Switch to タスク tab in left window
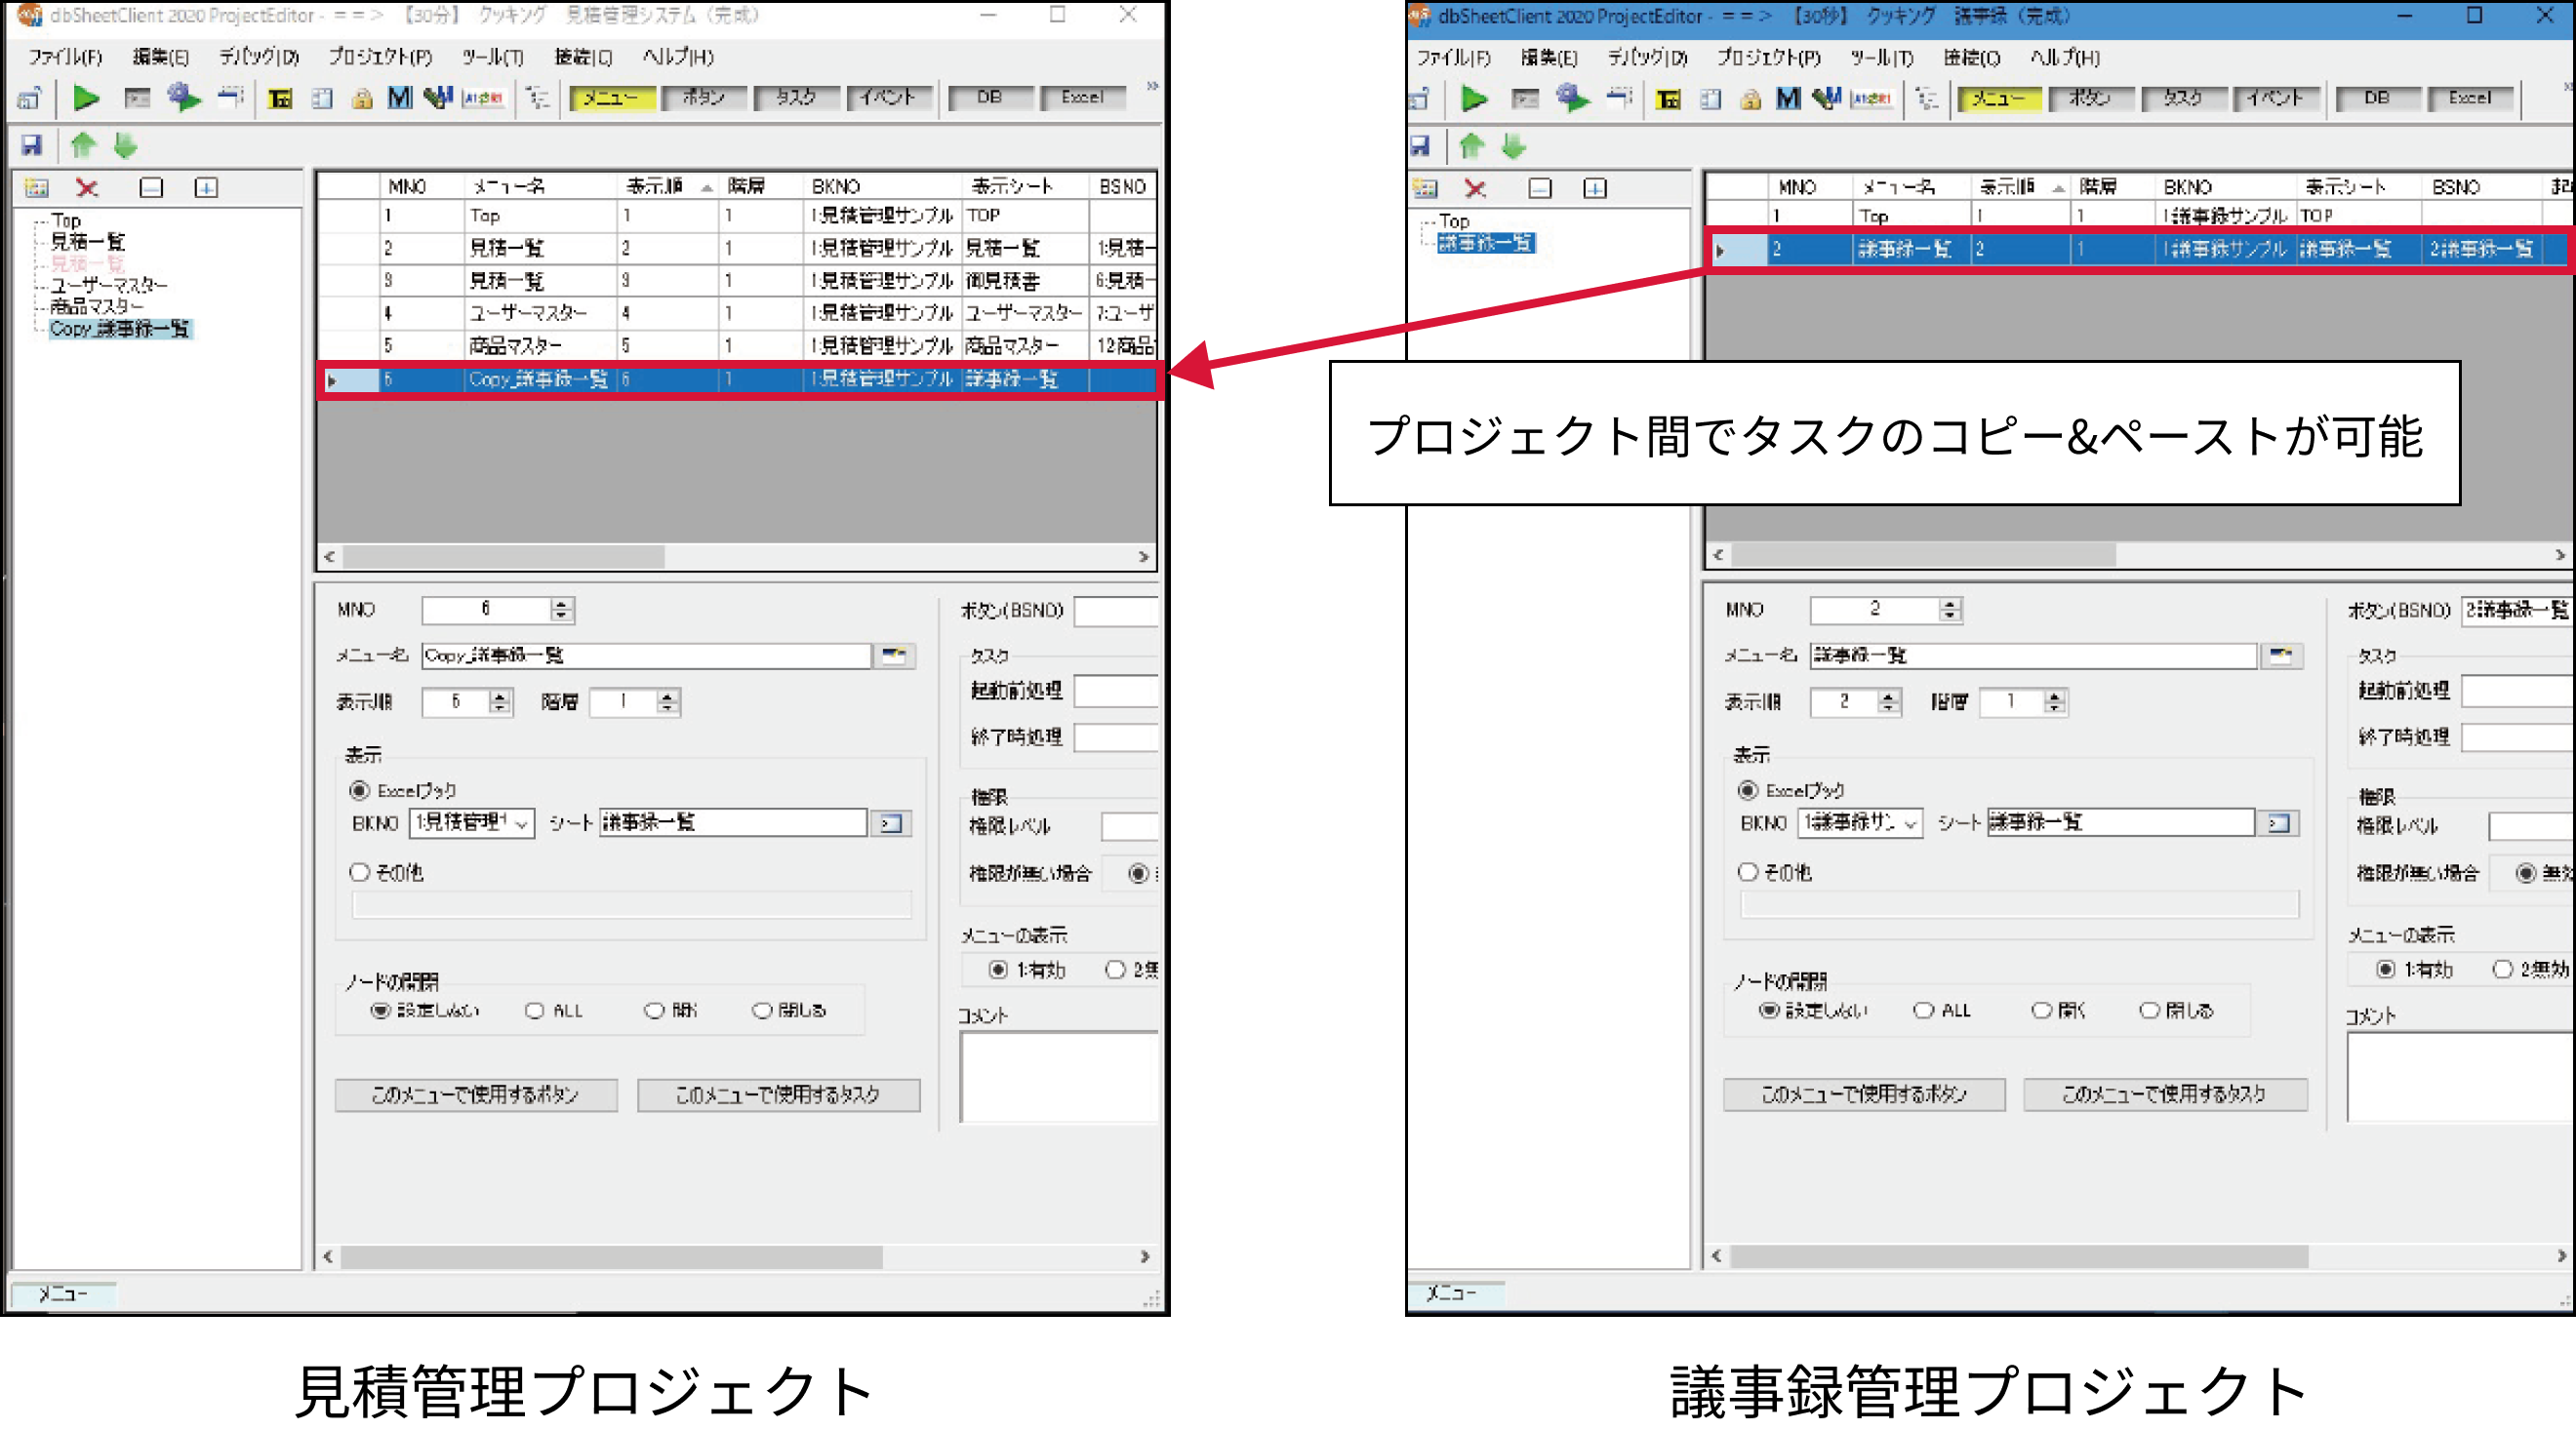The image size is (2576, 1431). click(x=796, y=97)
